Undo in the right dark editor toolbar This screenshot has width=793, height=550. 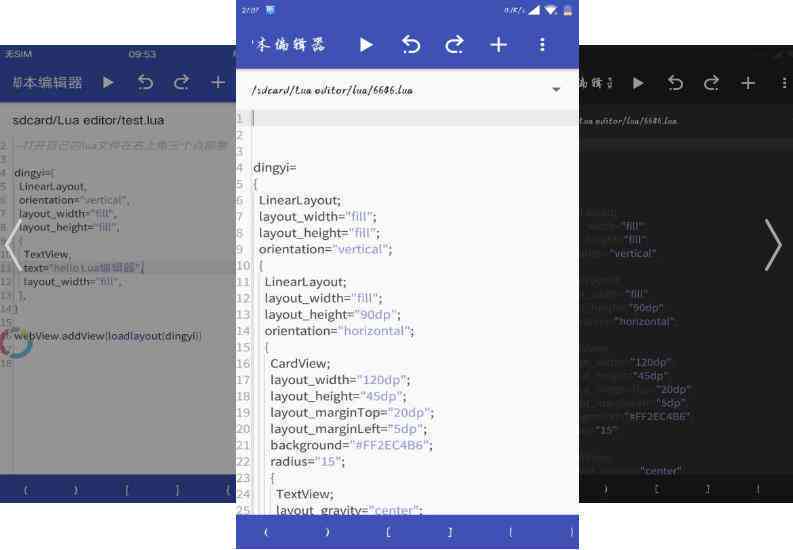pos(675,82)
